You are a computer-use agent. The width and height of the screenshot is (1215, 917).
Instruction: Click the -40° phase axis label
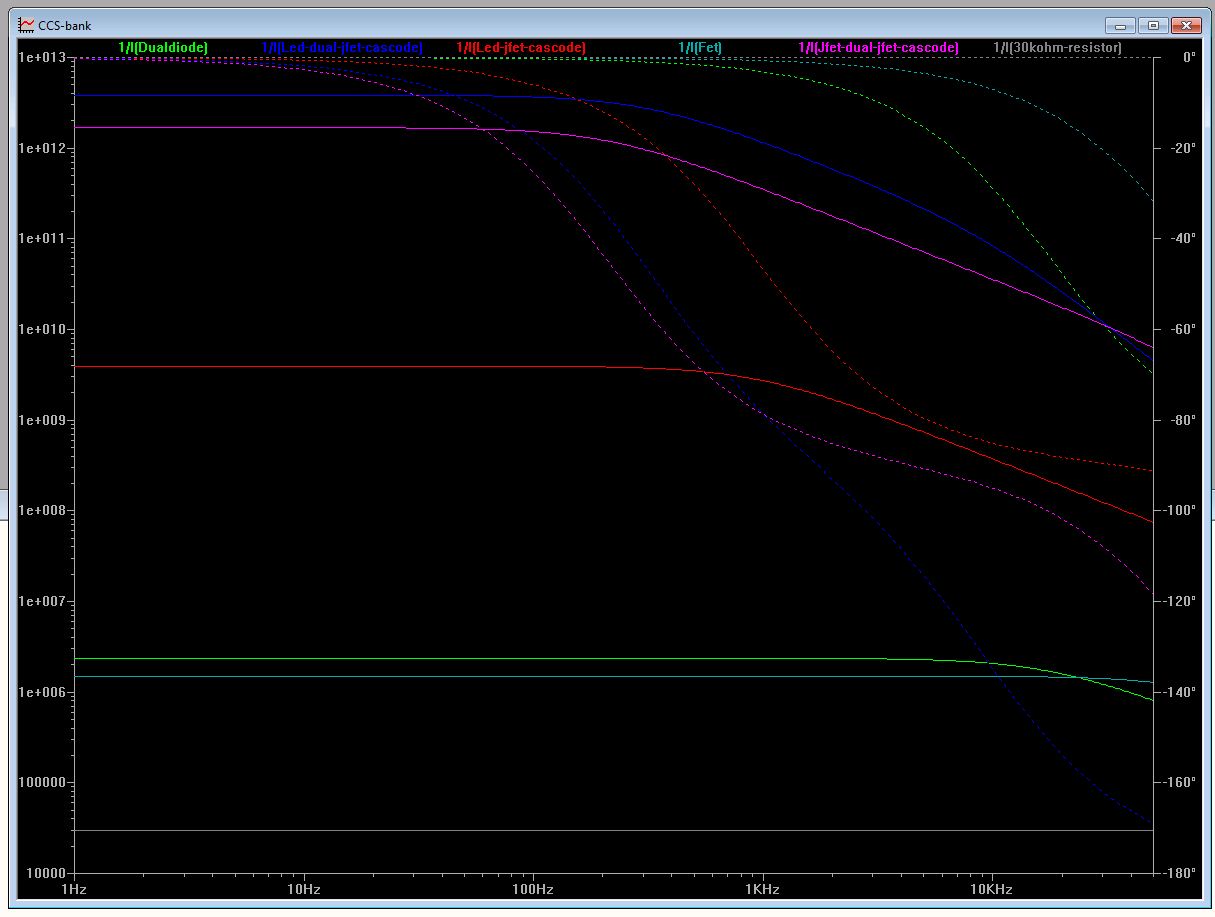pos(1183,238)
